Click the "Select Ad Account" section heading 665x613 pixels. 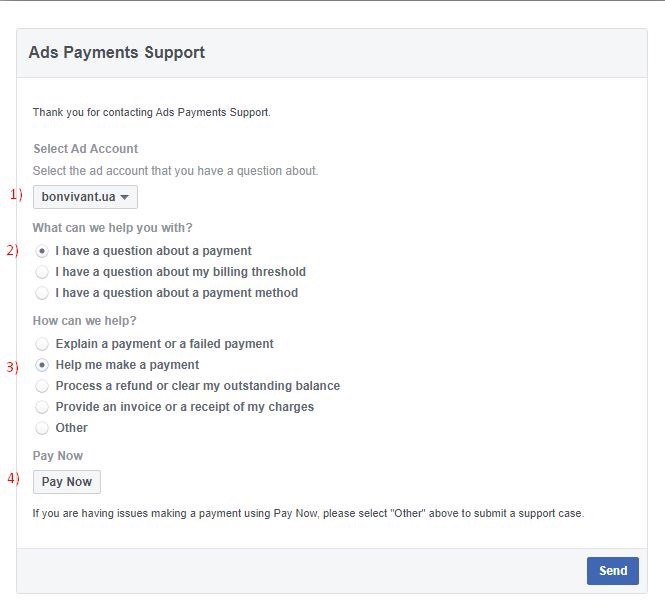pyautogui.click(x=85, y=149)
